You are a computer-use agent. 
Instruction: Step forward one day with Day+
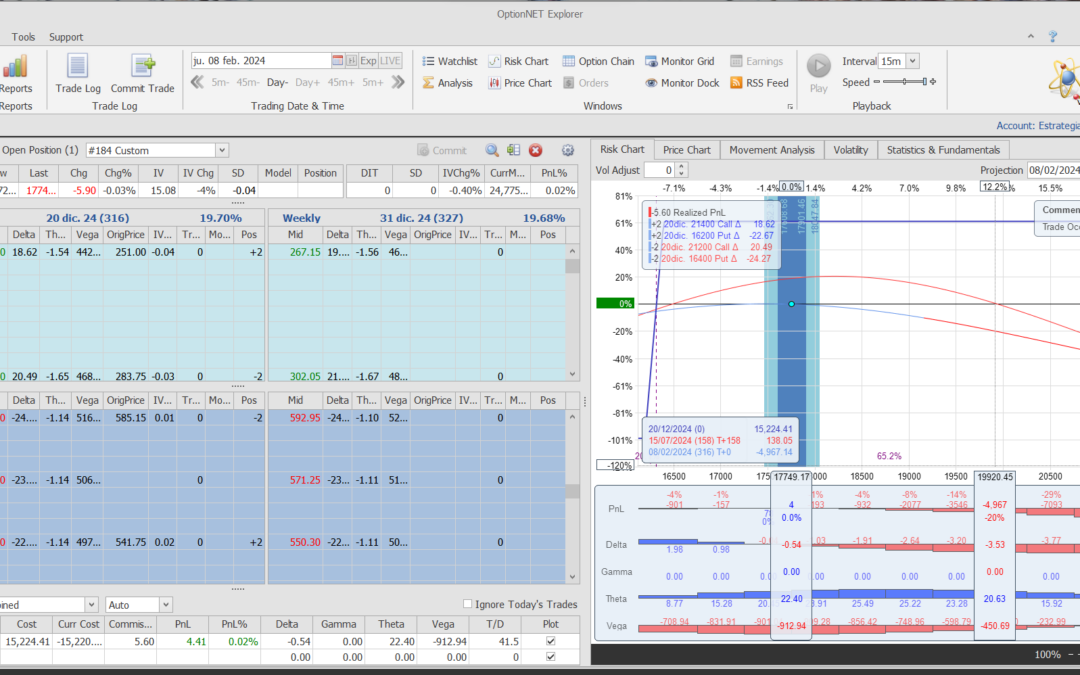point(307,82)
